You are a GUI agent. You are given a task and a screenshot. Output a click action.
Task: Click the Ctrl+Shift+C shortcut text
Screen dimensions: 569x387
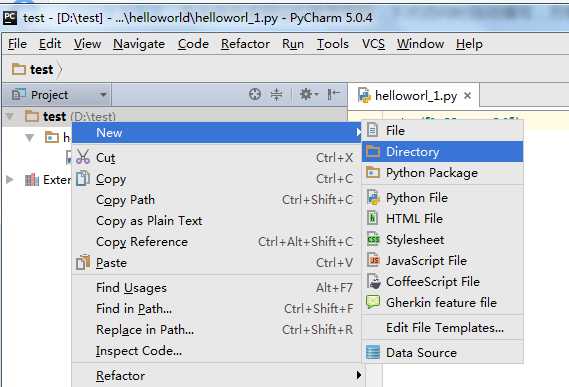tap(317, 200)
